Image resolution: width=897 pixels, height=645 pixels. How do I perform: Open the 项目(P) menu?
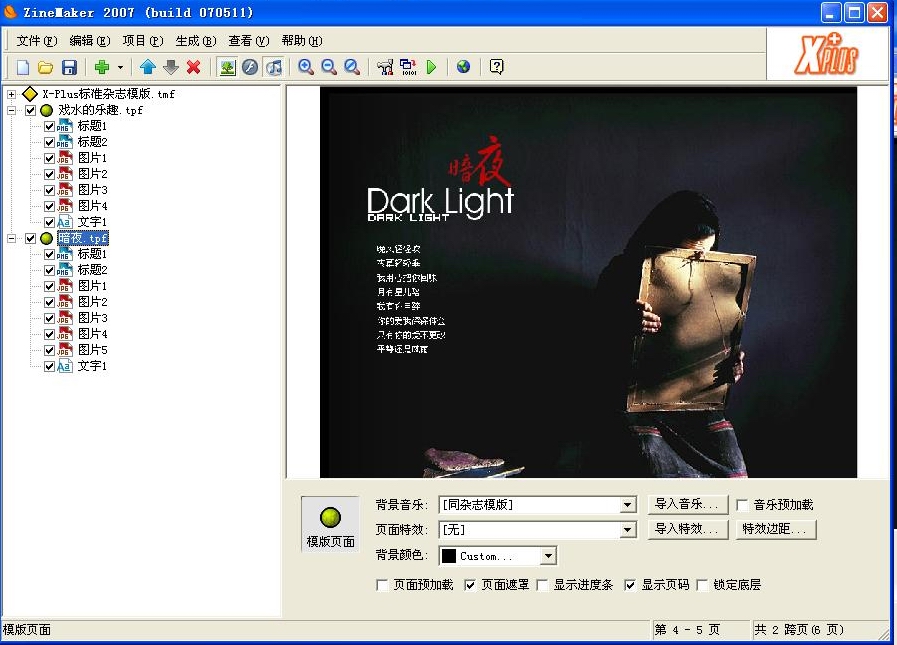[143, 41]
